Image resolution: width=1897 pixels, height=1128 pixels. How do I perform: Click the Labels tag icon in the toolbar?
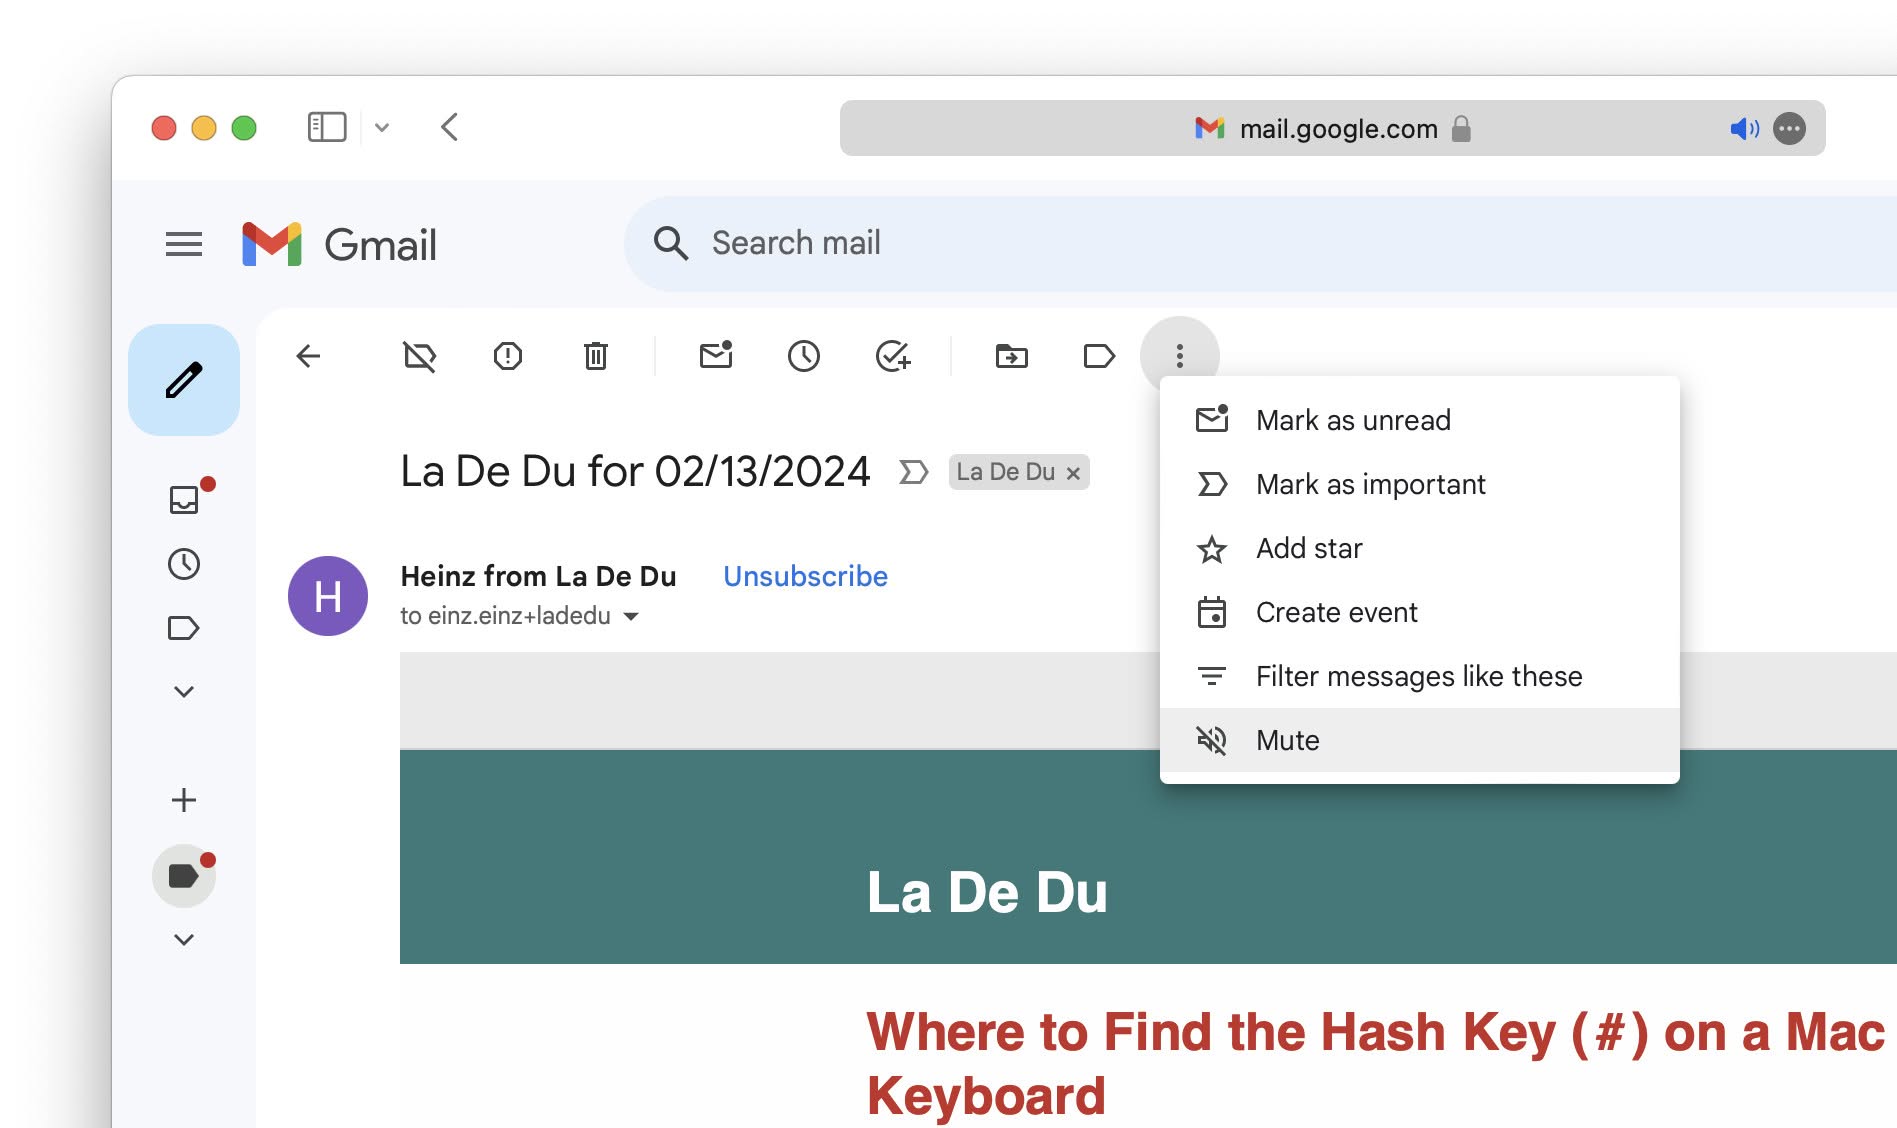[x=1099, y=356]
